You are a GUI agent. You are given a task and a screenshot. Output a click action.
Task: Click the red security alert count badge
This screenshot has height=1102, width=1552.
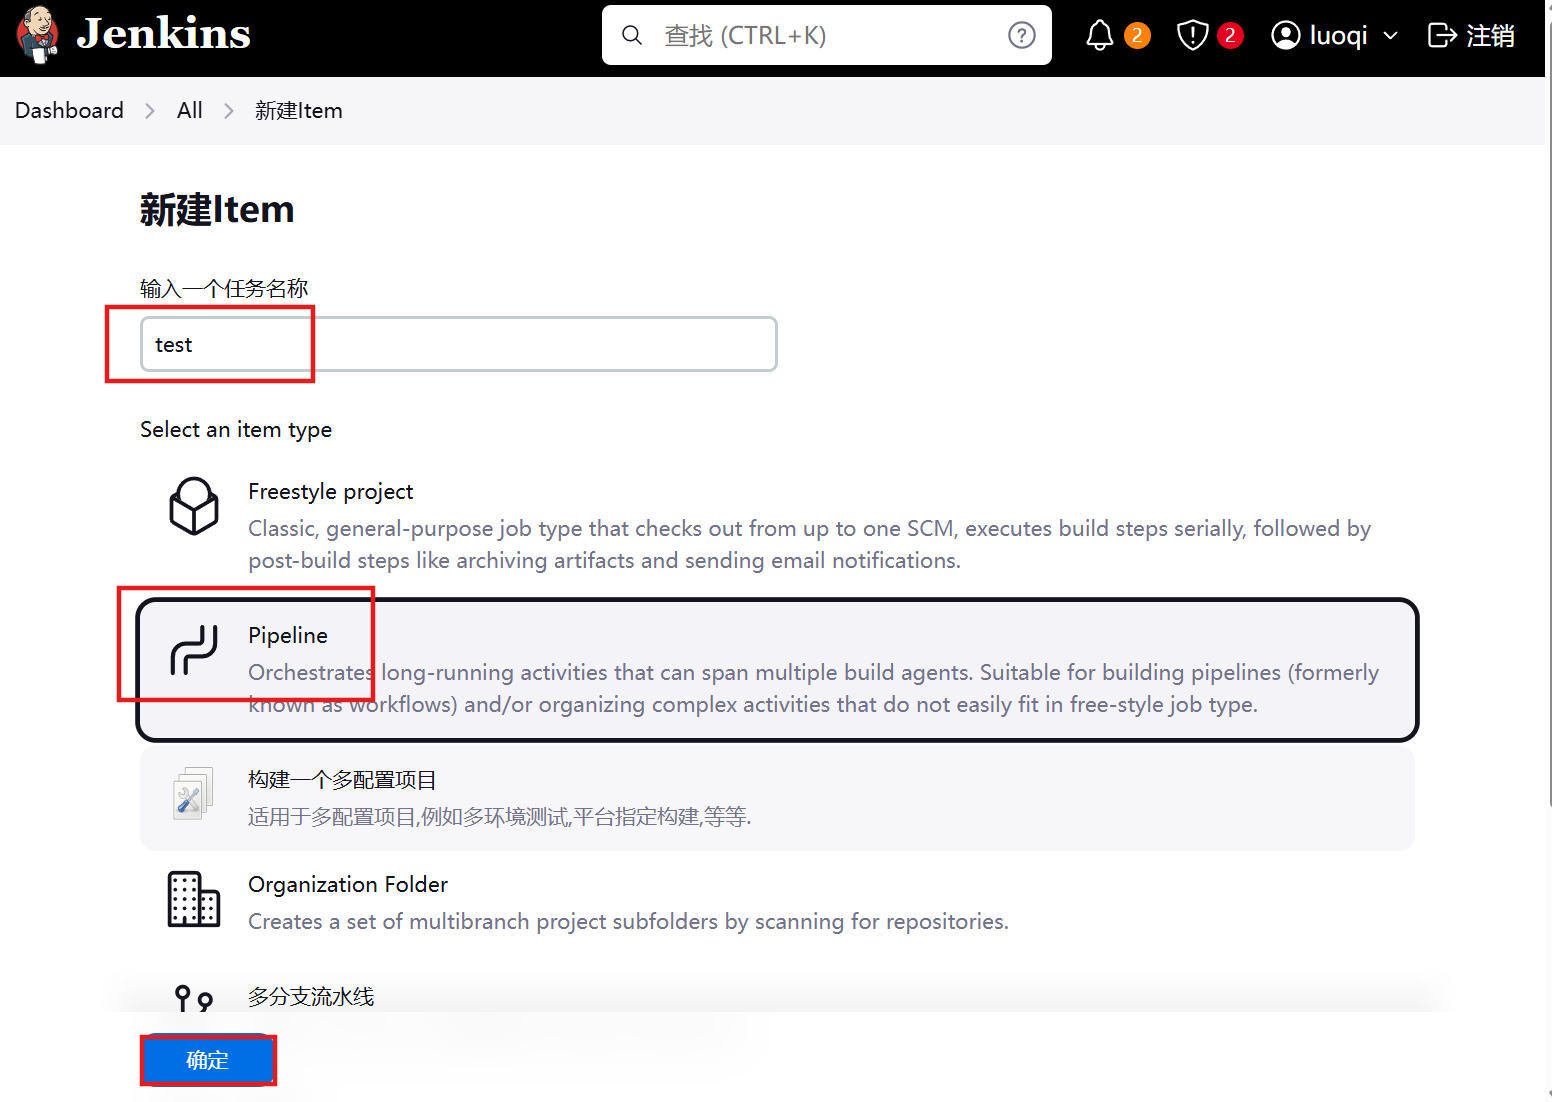[1230, 36]
